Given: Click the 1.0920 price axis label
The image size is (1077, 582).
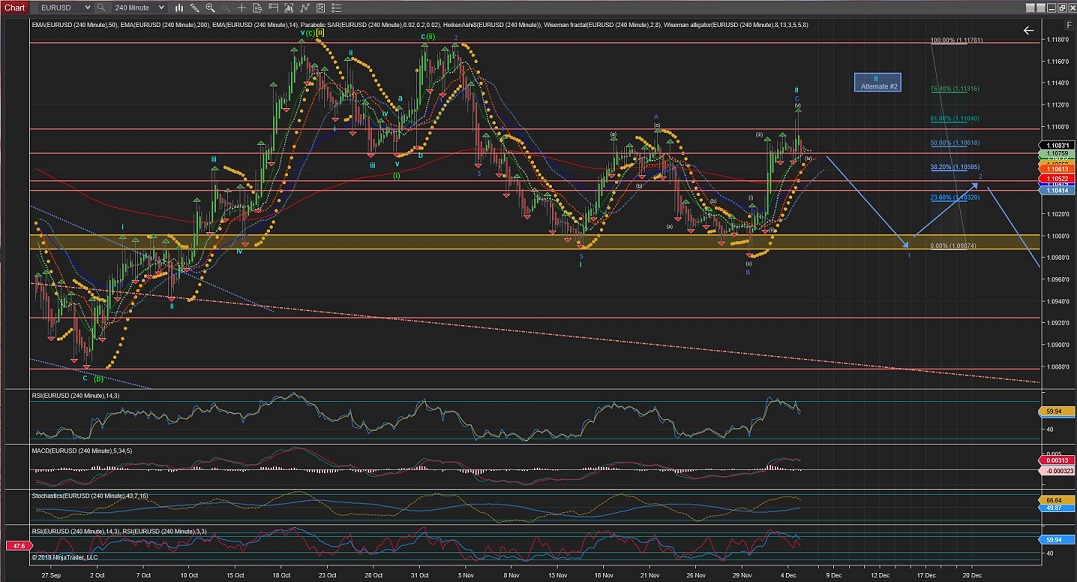Looking at the screenshot, I should (1058, 323).
